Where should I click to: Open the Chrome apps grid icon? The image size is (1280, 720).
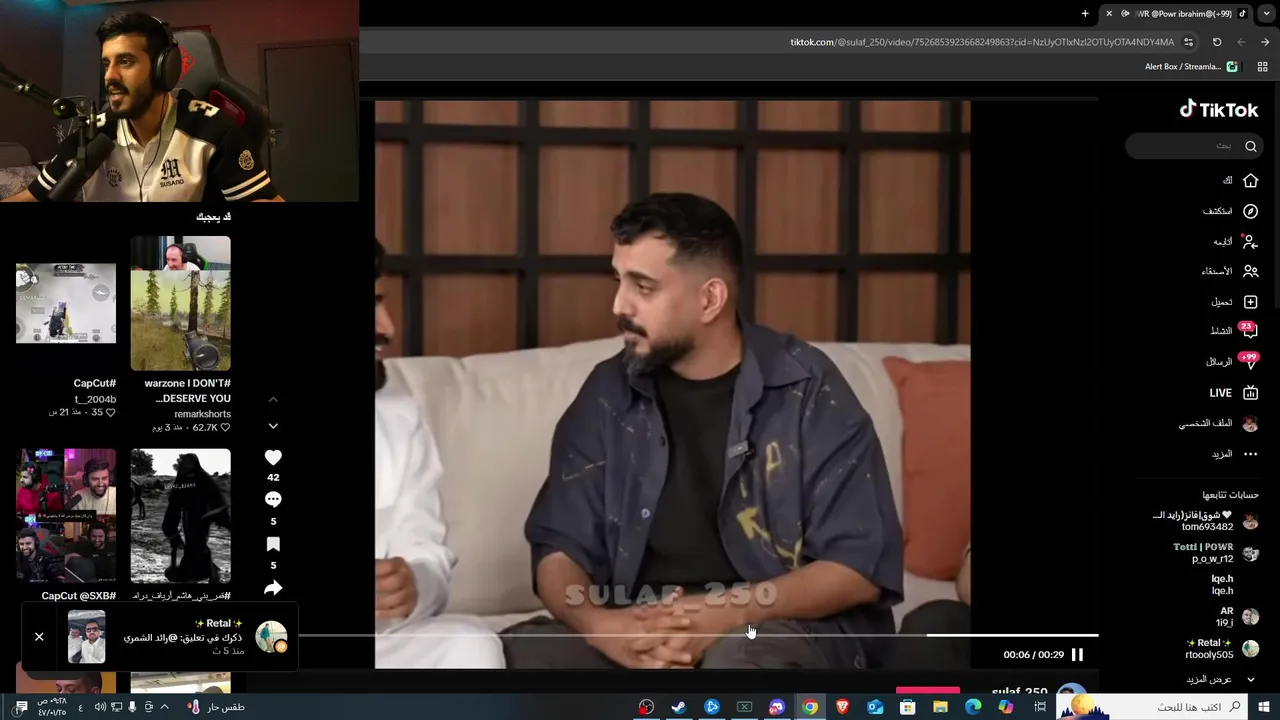click(x=1264, y=67)
